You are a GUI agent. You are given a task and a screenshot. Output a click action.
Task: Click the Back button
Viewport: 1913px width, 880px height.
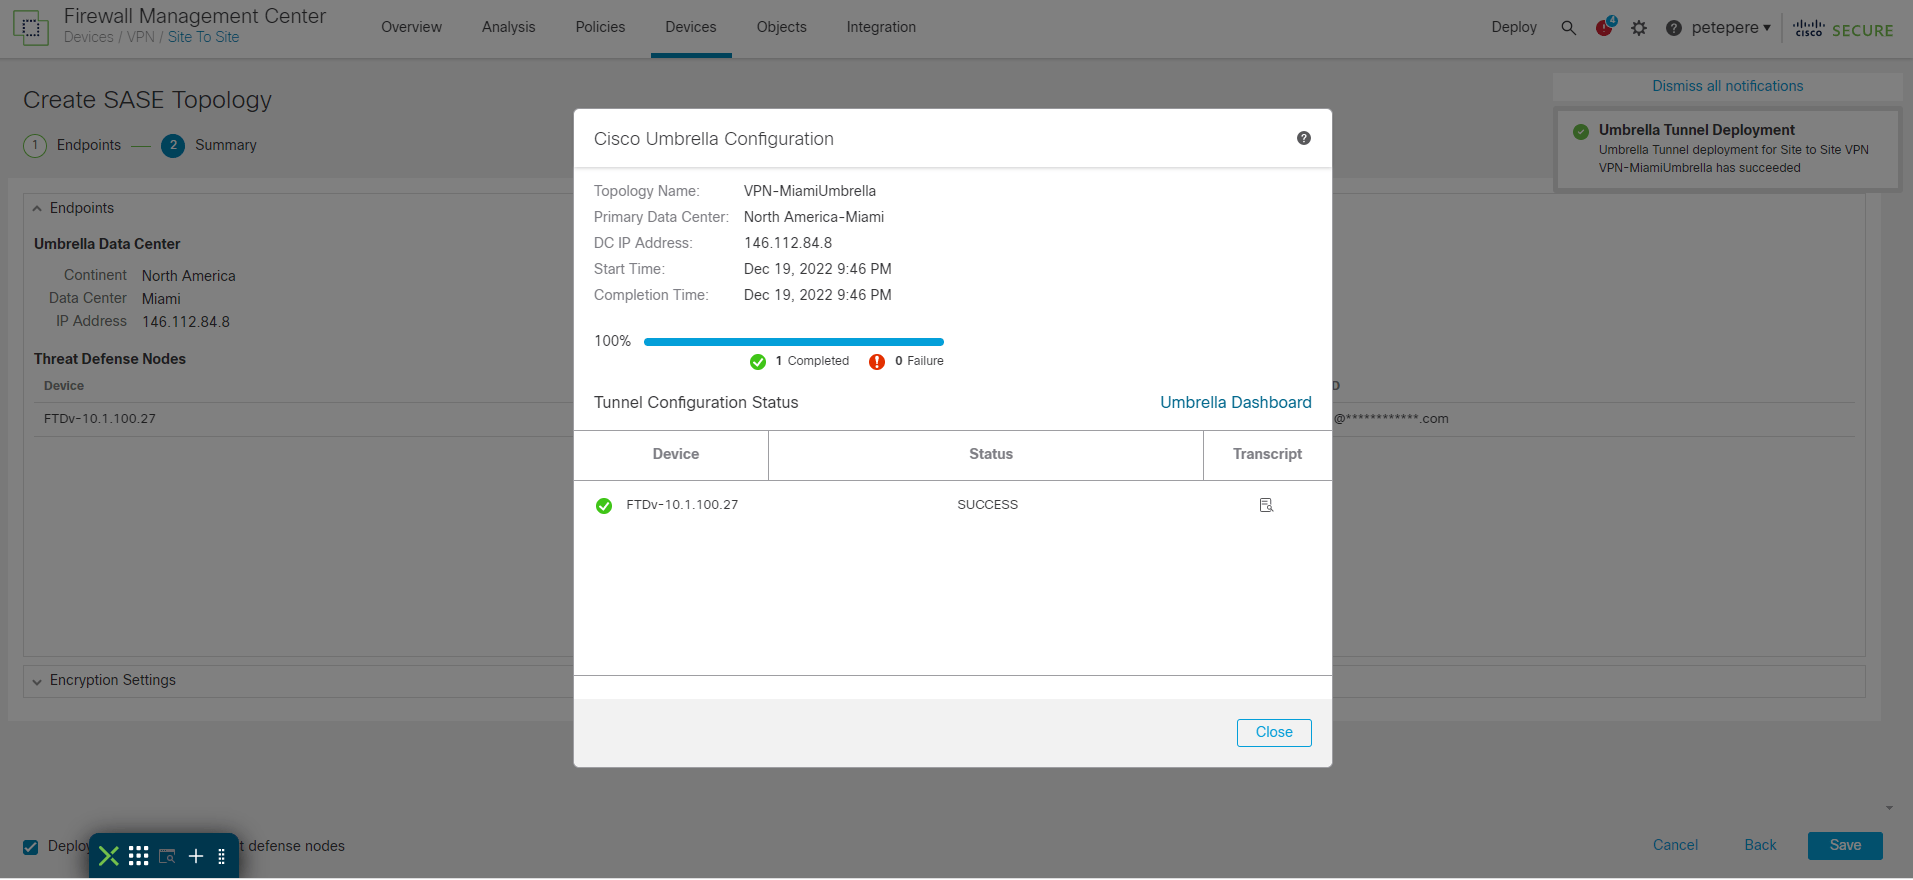1760,846
